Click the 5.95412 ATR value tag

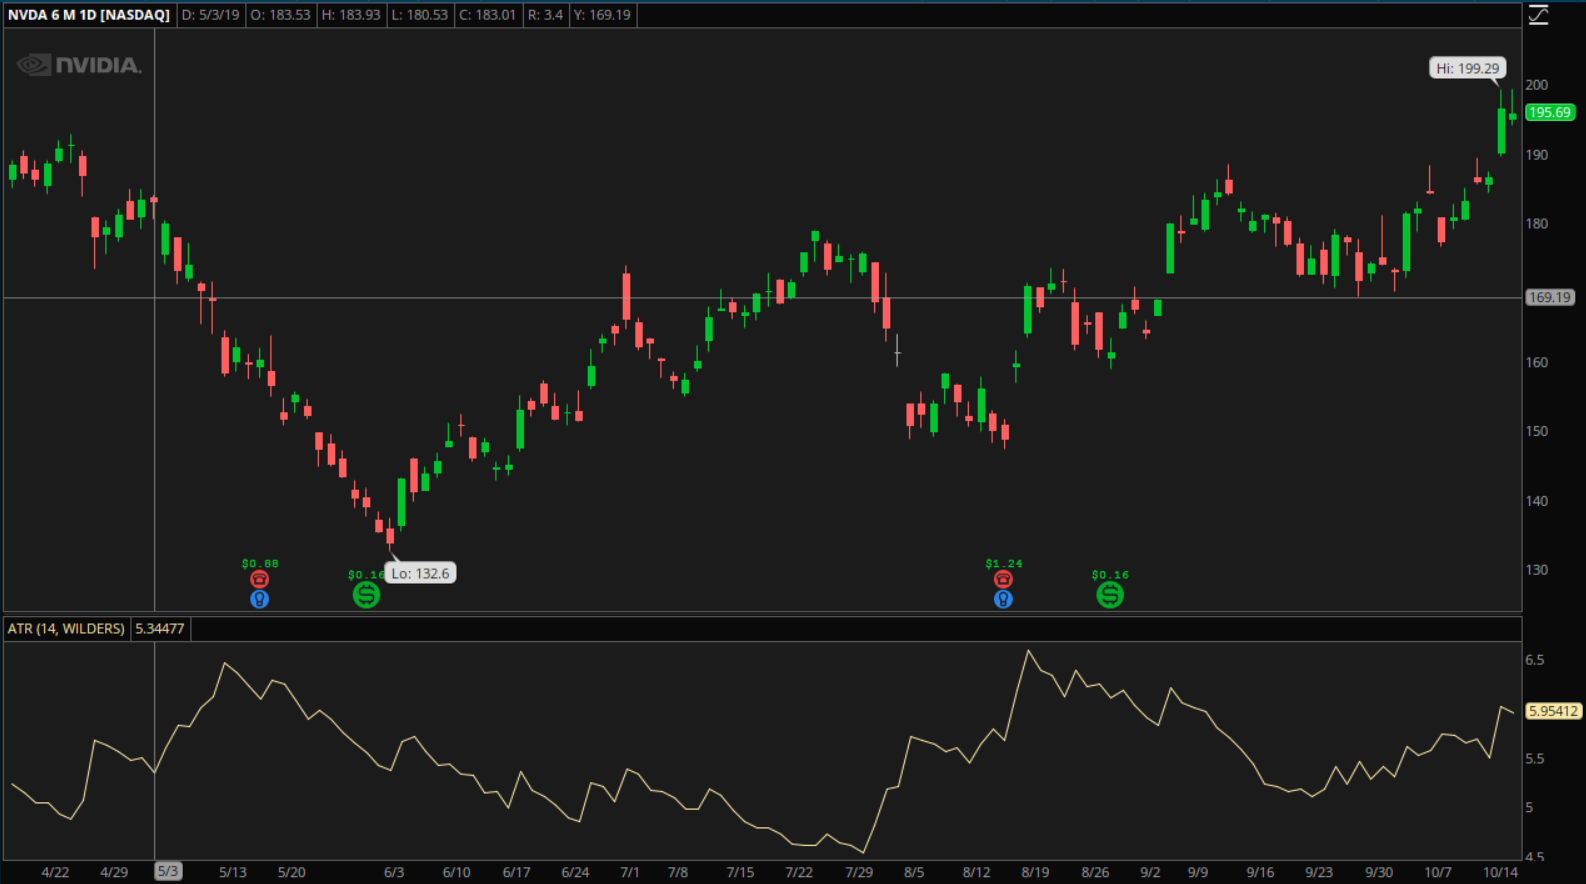(1553, 711)
